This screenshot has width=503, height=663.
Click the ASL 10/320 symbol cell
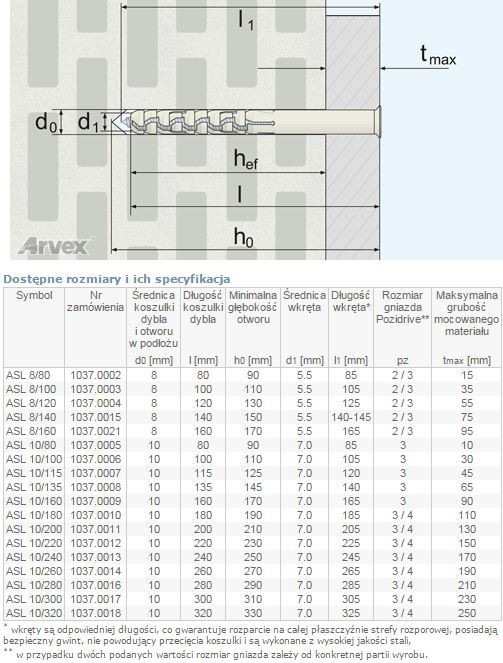34,613
